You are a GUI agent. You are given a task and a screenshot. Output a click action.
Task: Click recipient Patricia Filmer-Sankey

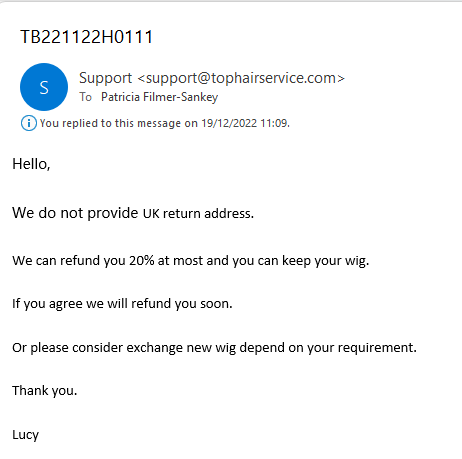click(x=159, y=97)
